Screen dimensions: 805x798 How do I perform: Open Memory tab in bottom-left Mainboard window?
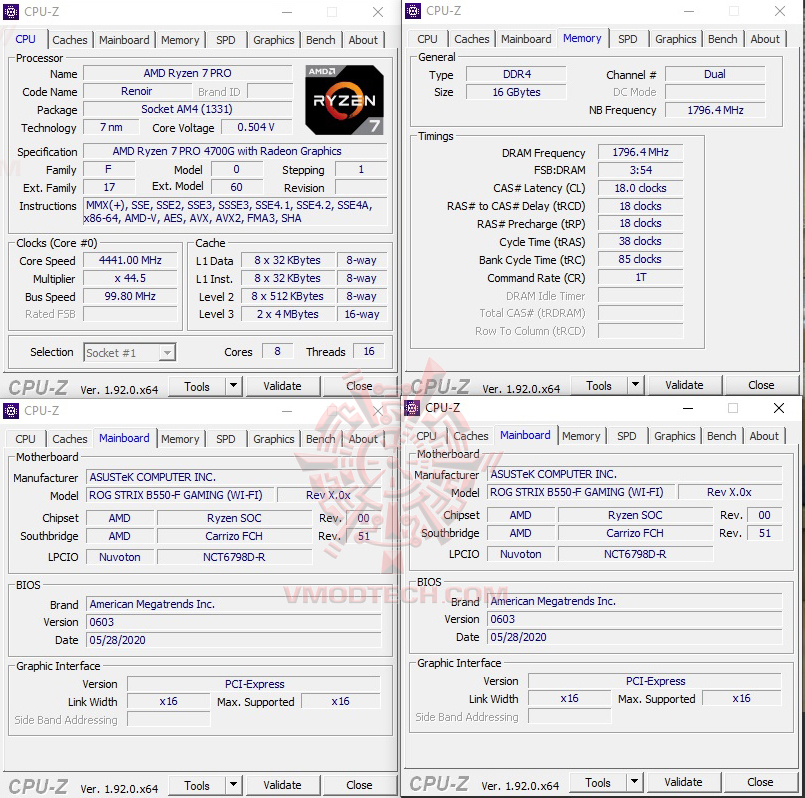tap(180, 439)
